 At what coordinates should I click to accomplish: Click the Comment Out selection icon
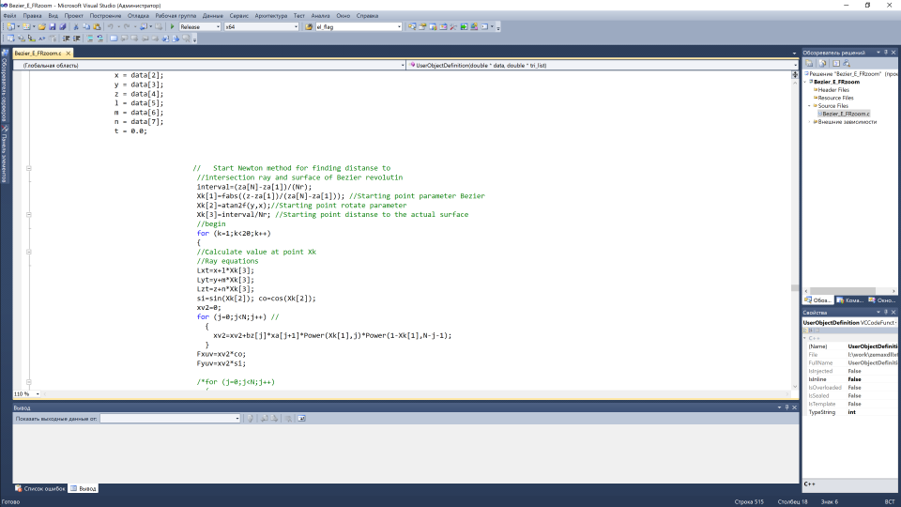(x=90, y=39)
